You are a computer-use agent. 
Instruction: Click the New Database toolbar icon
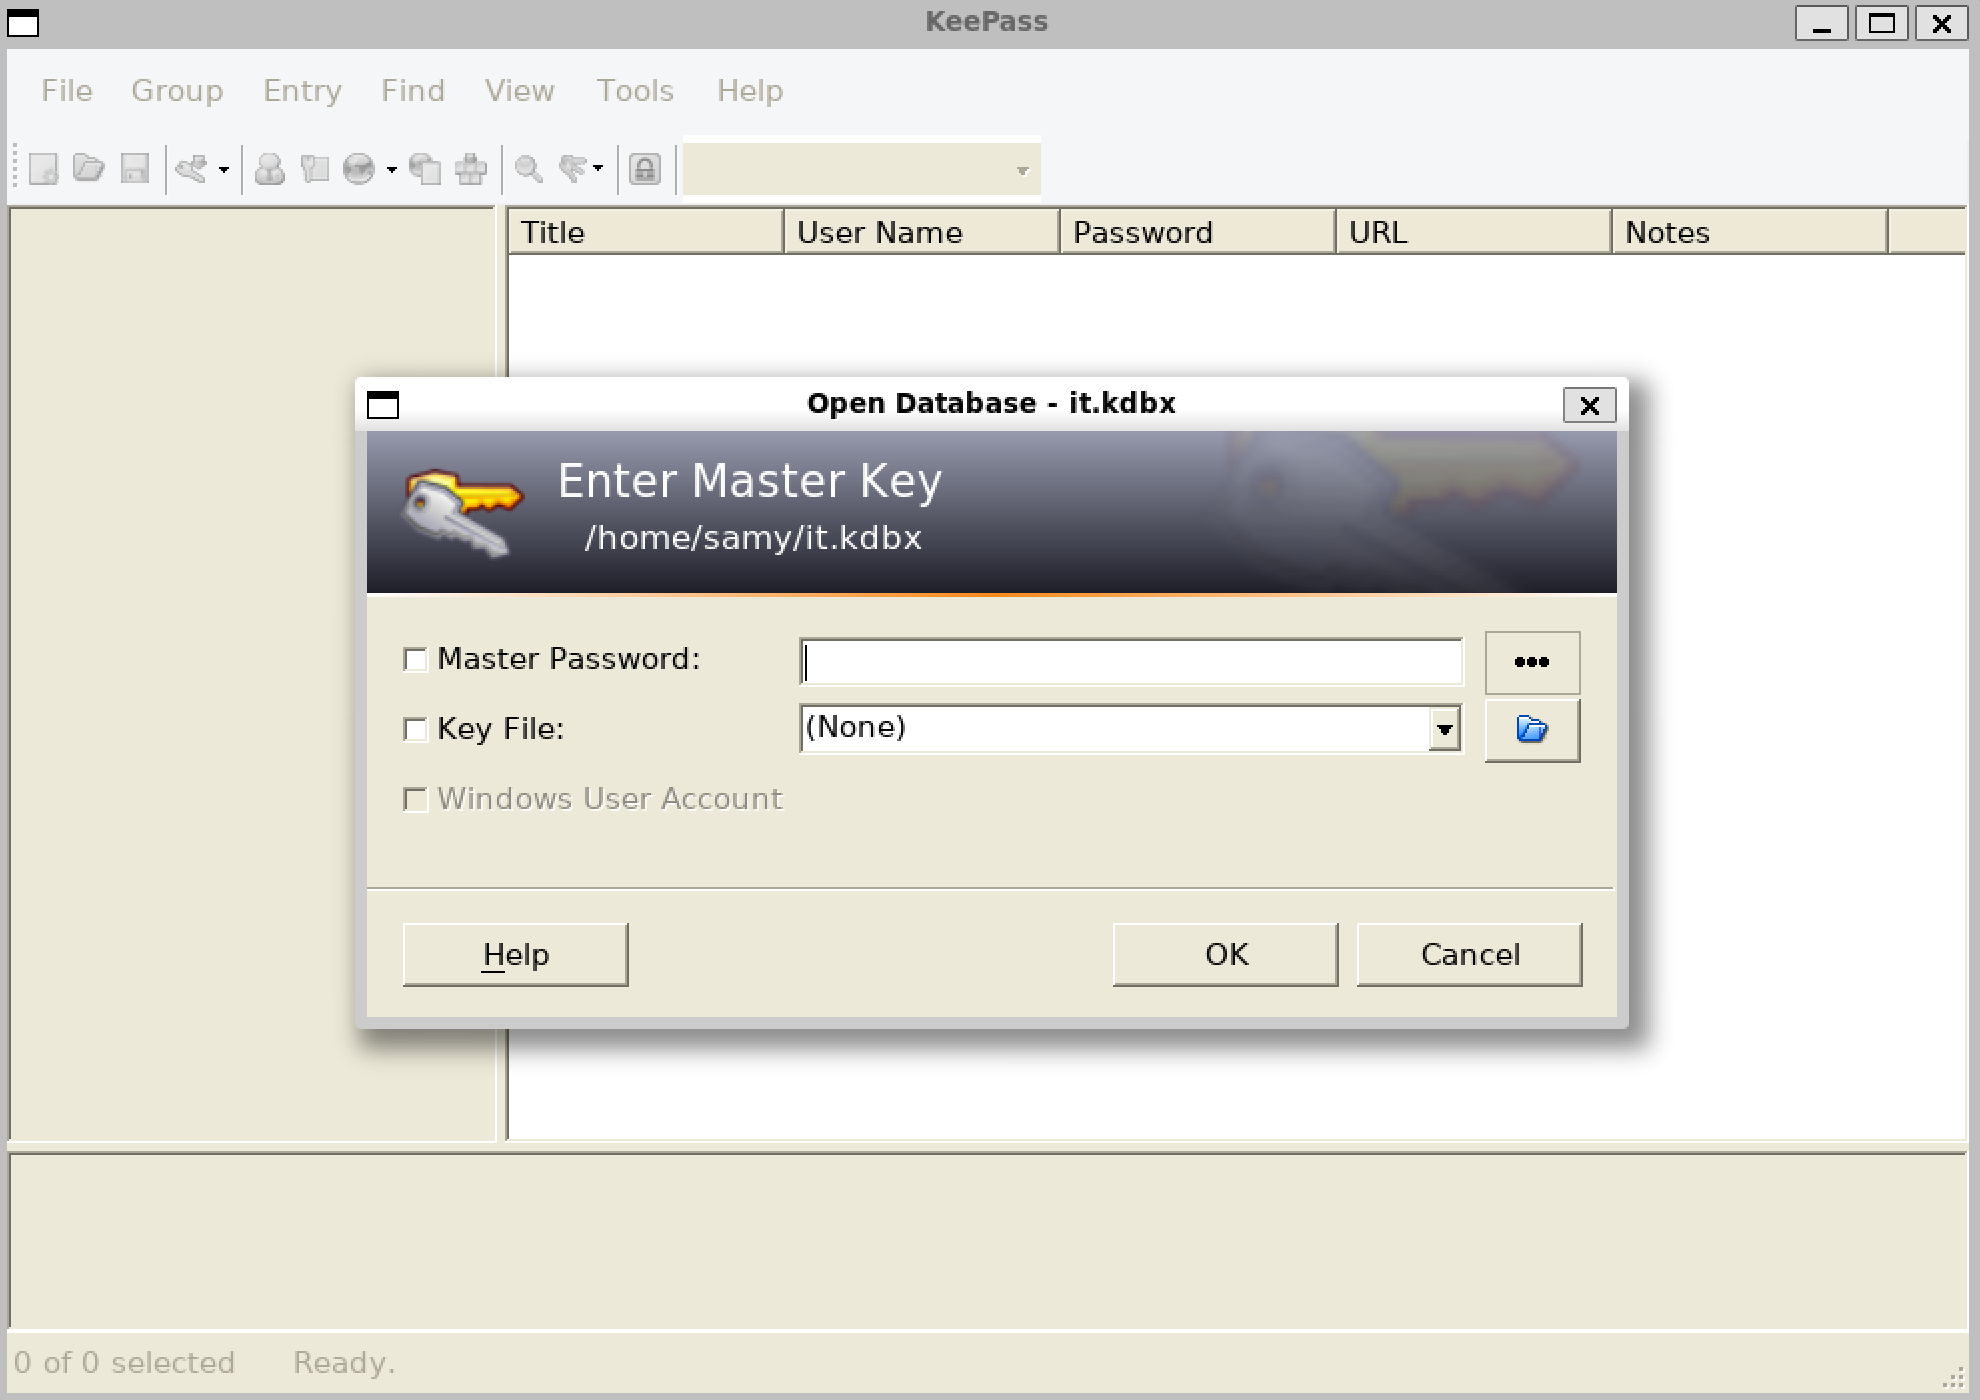tap(43, 169)
